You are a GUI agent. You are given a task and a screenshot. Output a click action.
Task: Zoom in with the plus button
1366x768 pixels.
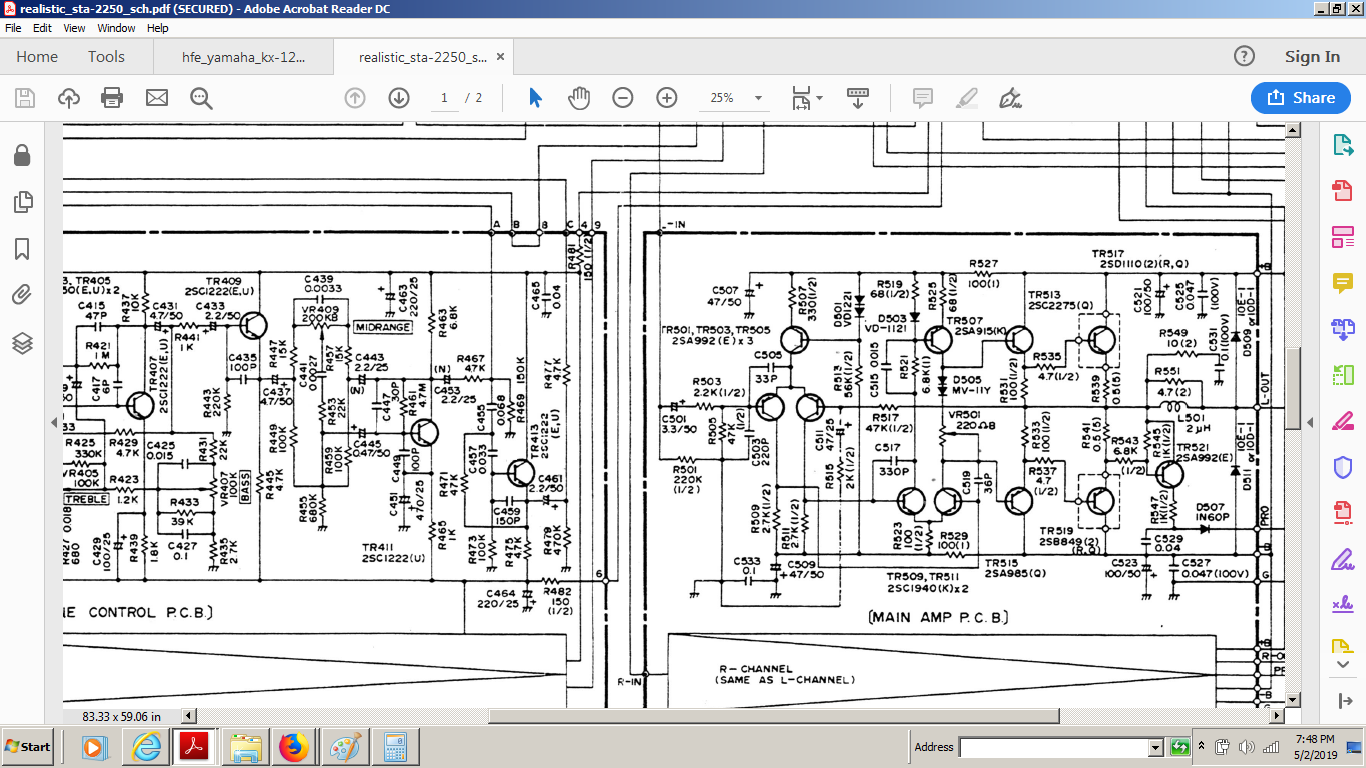(x=667, y=98)
